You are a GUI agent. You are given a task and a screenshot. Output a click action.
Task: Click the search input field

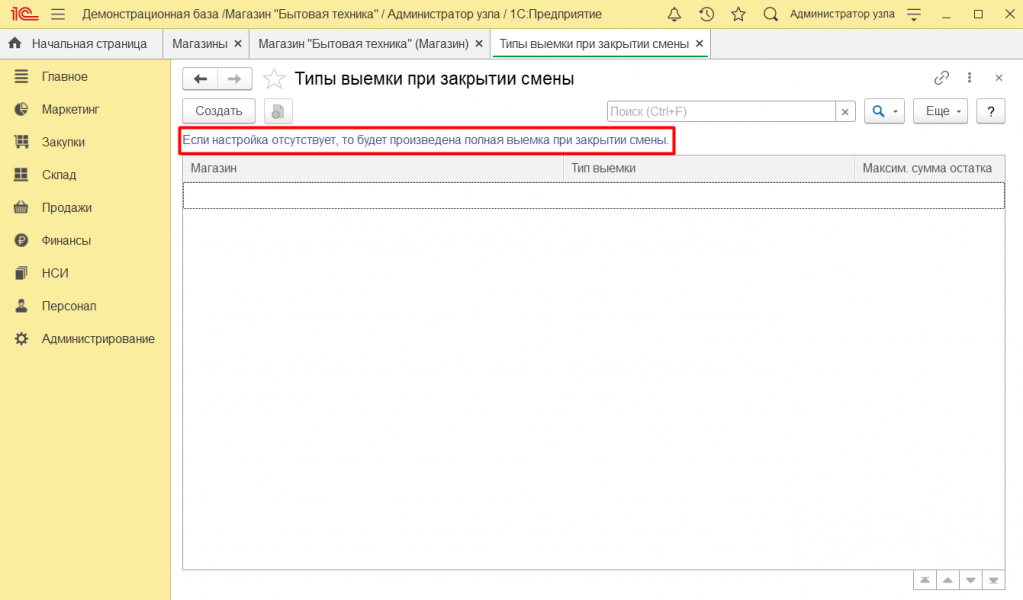(720, 111)
